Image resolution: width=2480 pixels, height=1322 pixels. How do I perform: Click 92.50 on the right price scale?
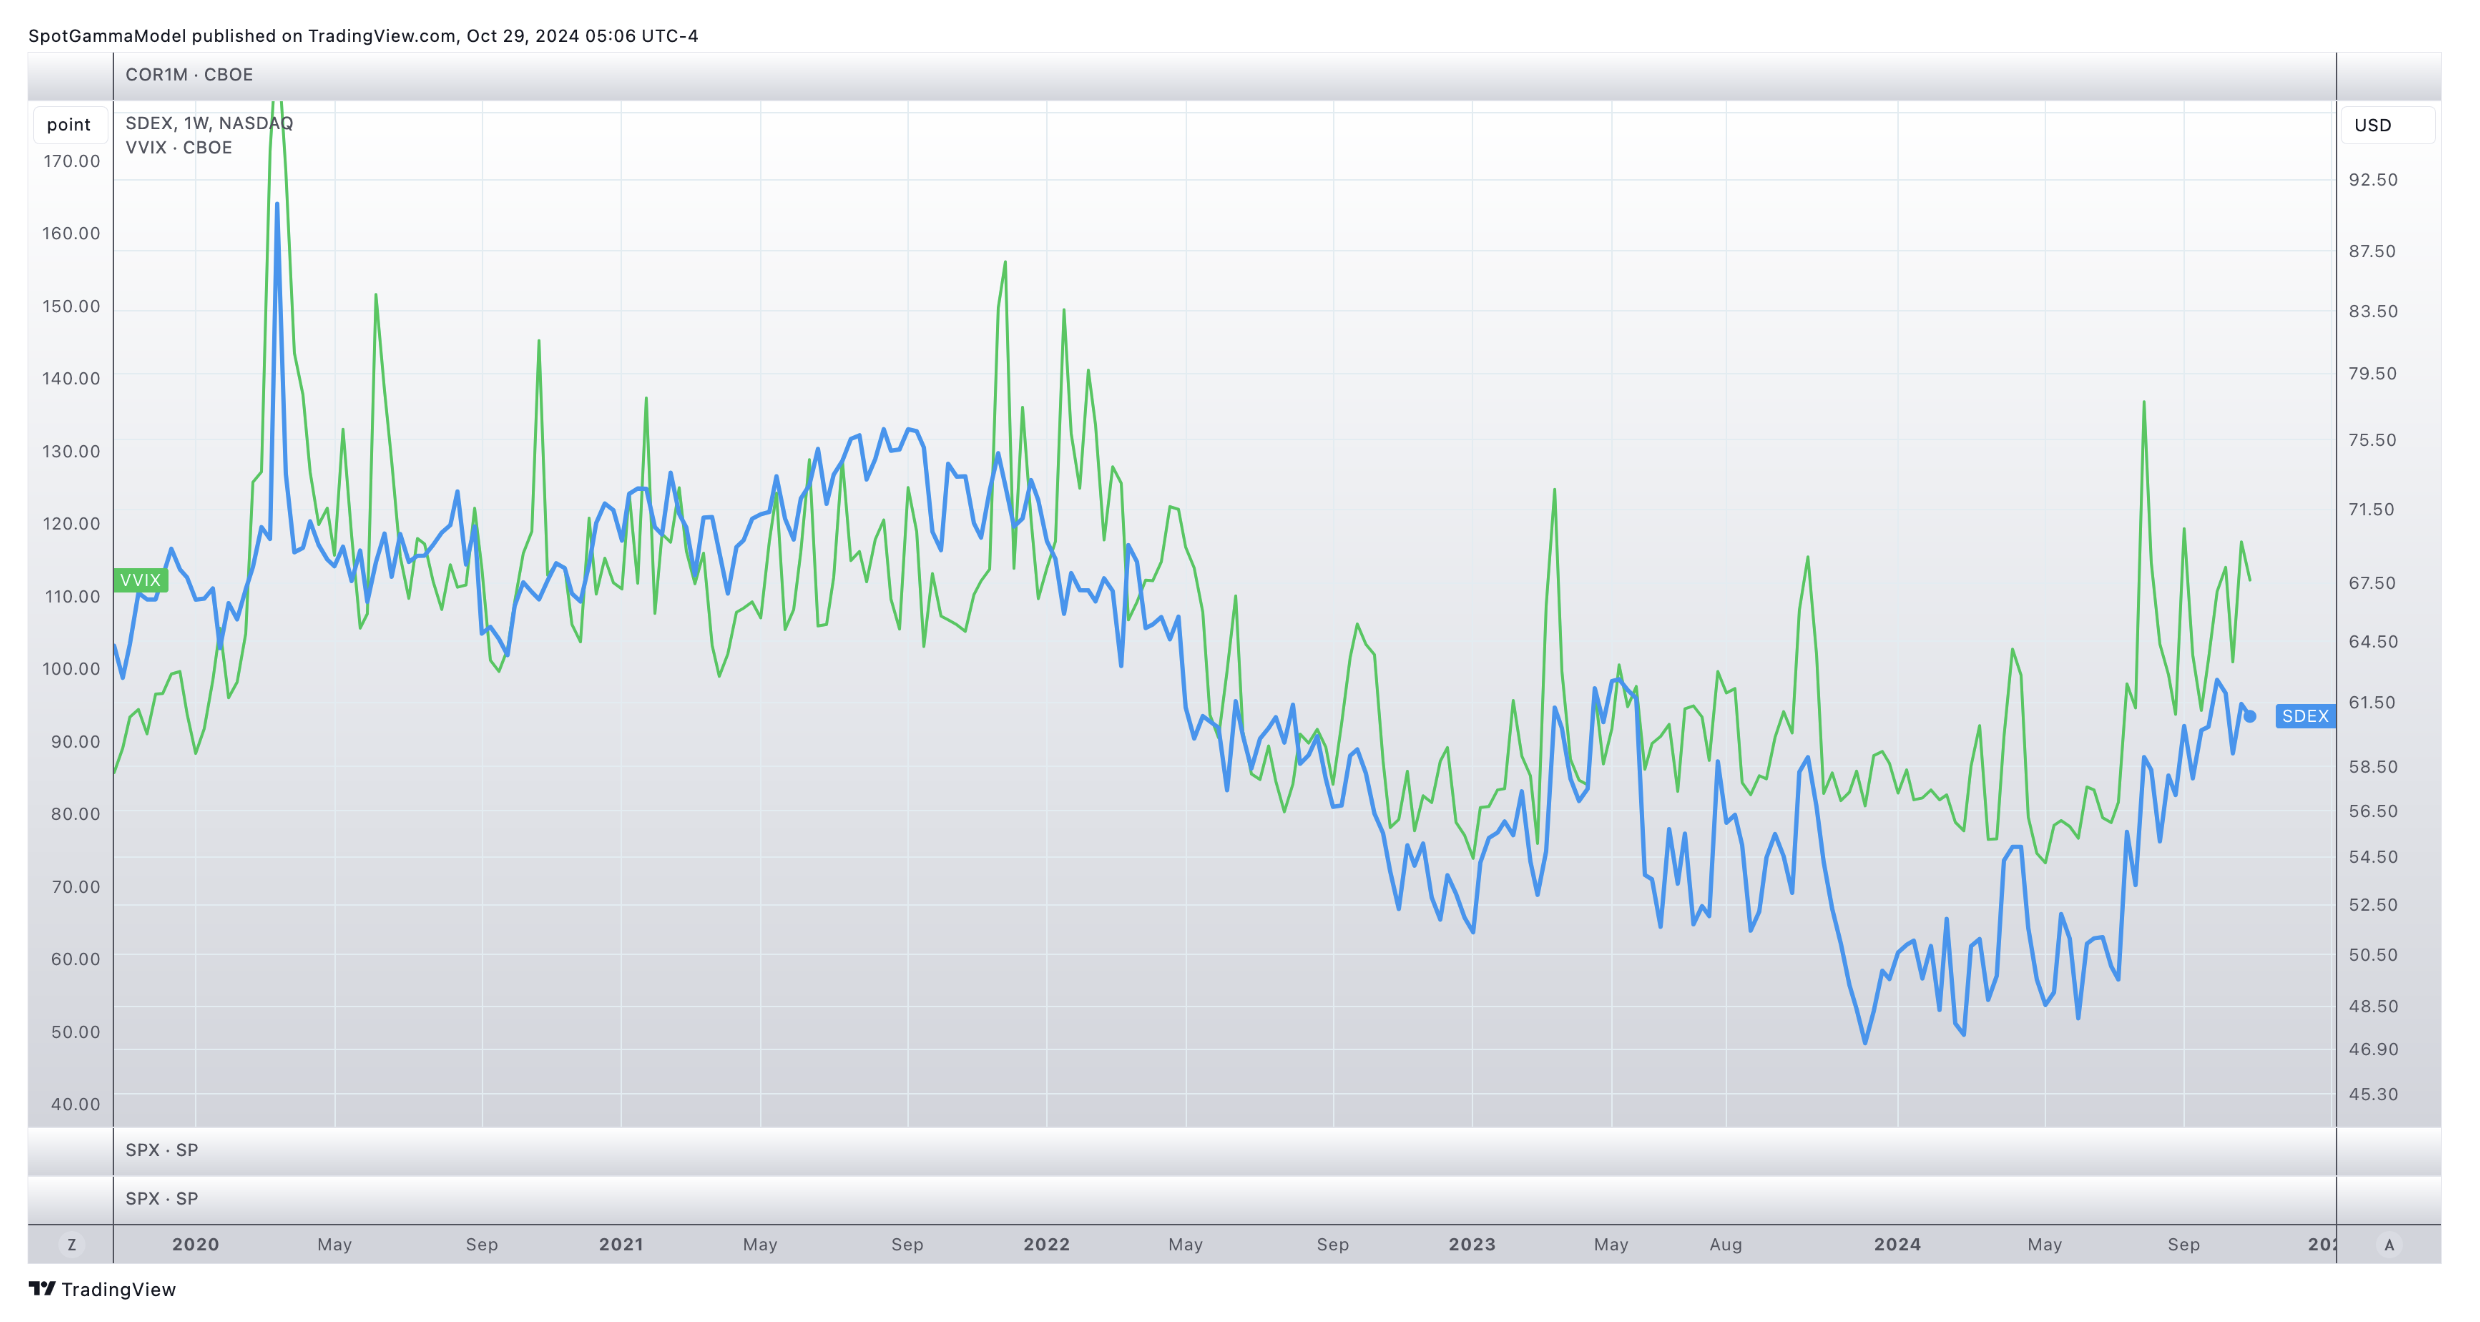[2372, 180]
